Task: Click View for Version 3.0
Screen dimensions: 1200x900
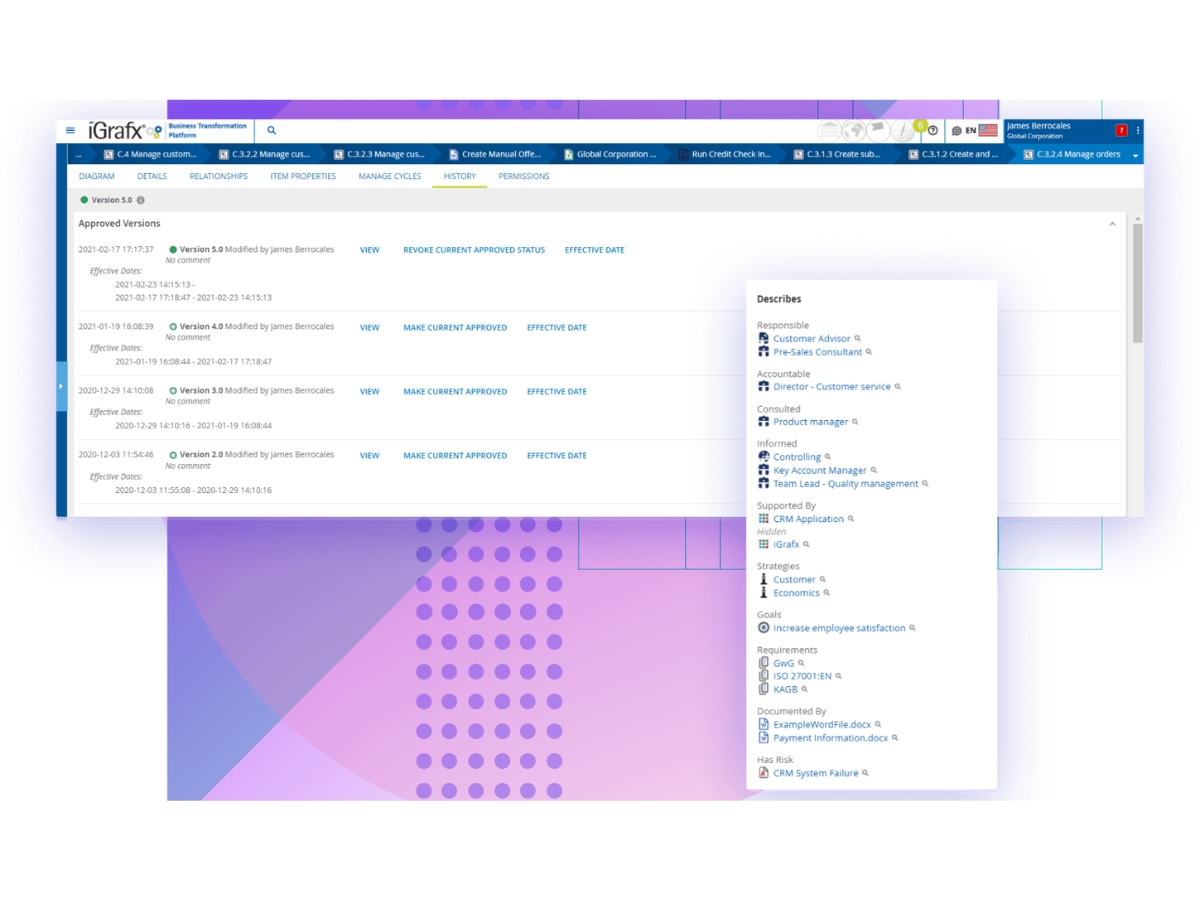Action: 370,391
